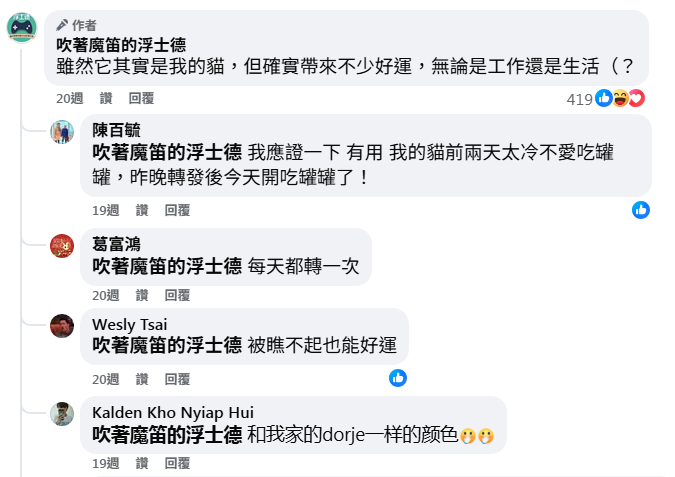Viewport: 675px width, 477px height.
Task: Open 葛富鴻's red profile avatar
Action: pos(62,246)
